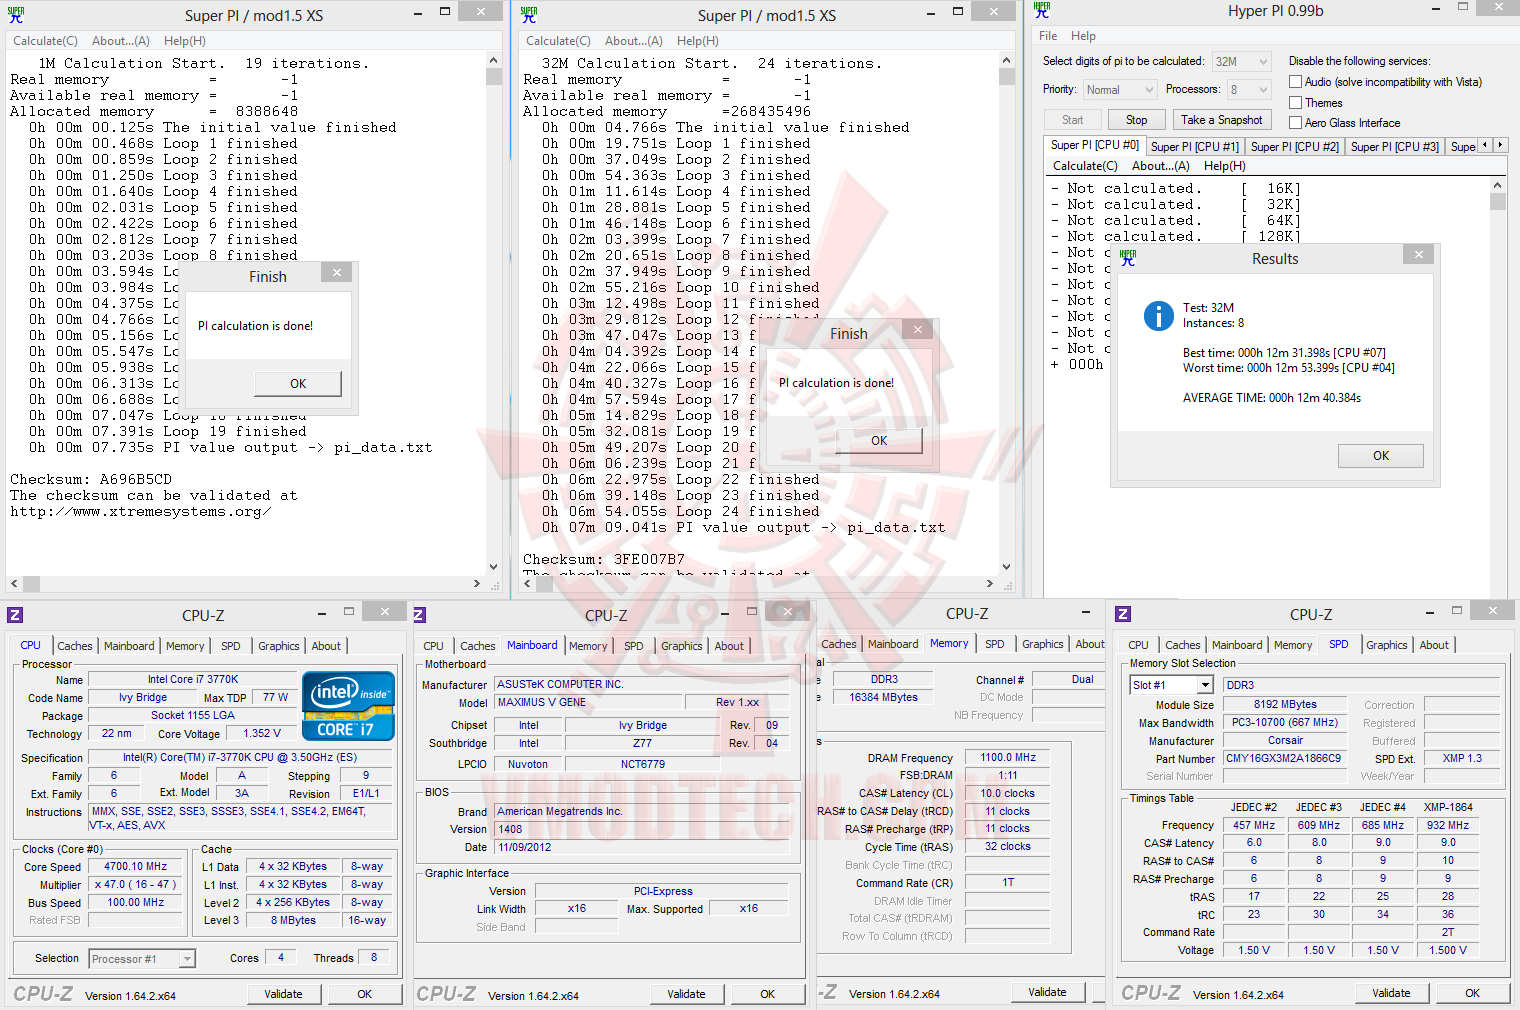Click the vertical scrollbar thumb in Hyper PI output pane
Viewport: 1520px width, 1010px height.
click(x=1497, y=201)
